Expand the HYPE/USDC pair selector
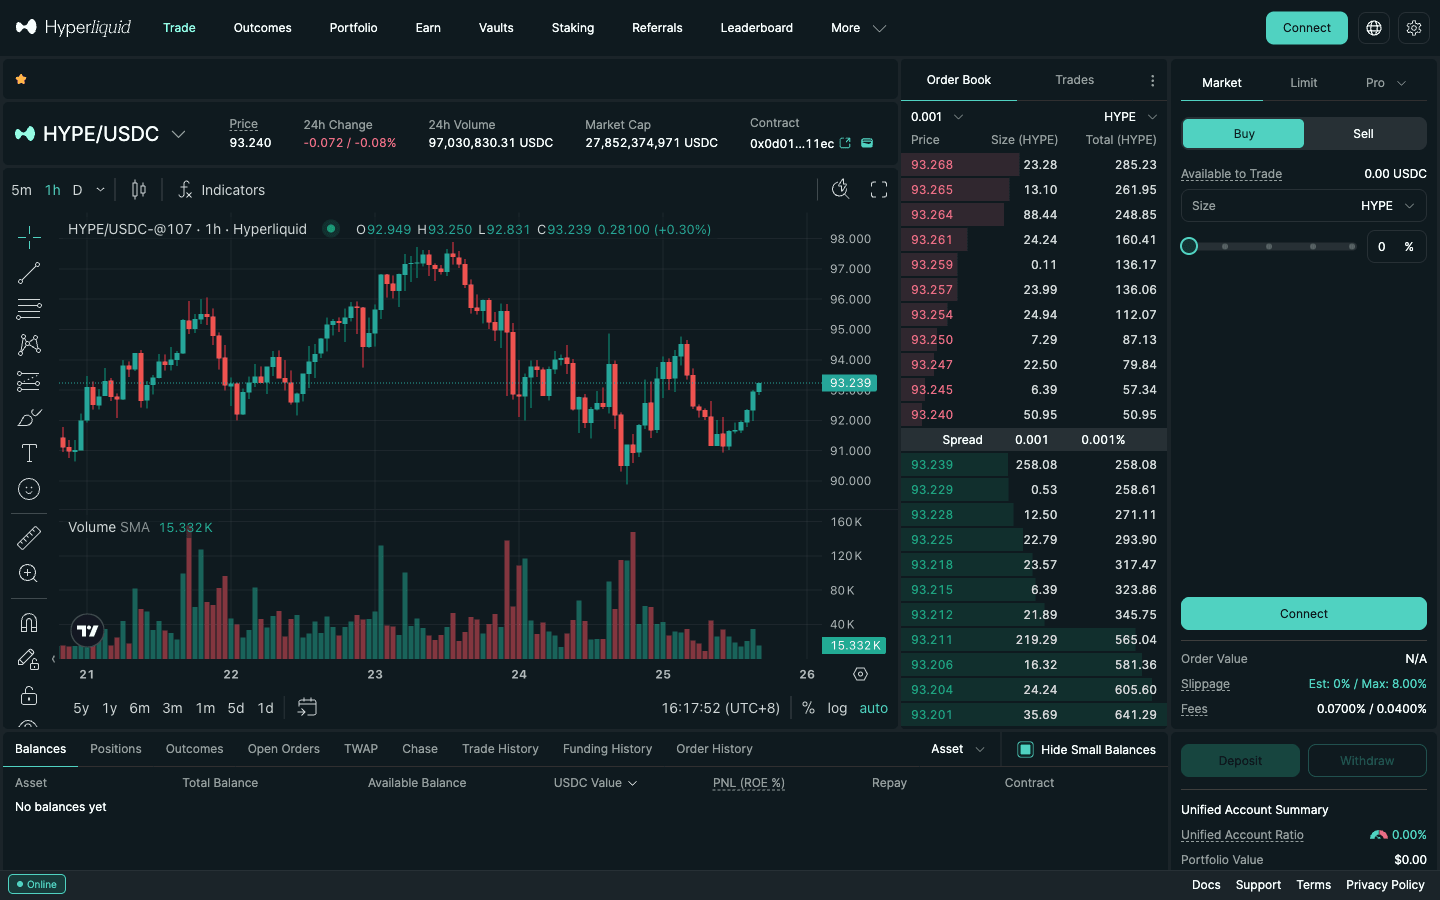 coord(100,134)
